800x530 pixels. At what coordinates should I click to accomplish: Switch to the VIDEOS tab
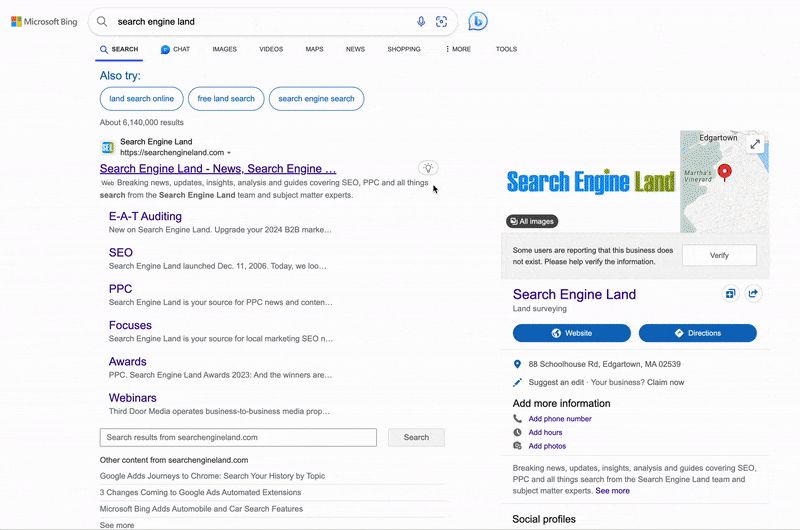click(x=271, y=49)
